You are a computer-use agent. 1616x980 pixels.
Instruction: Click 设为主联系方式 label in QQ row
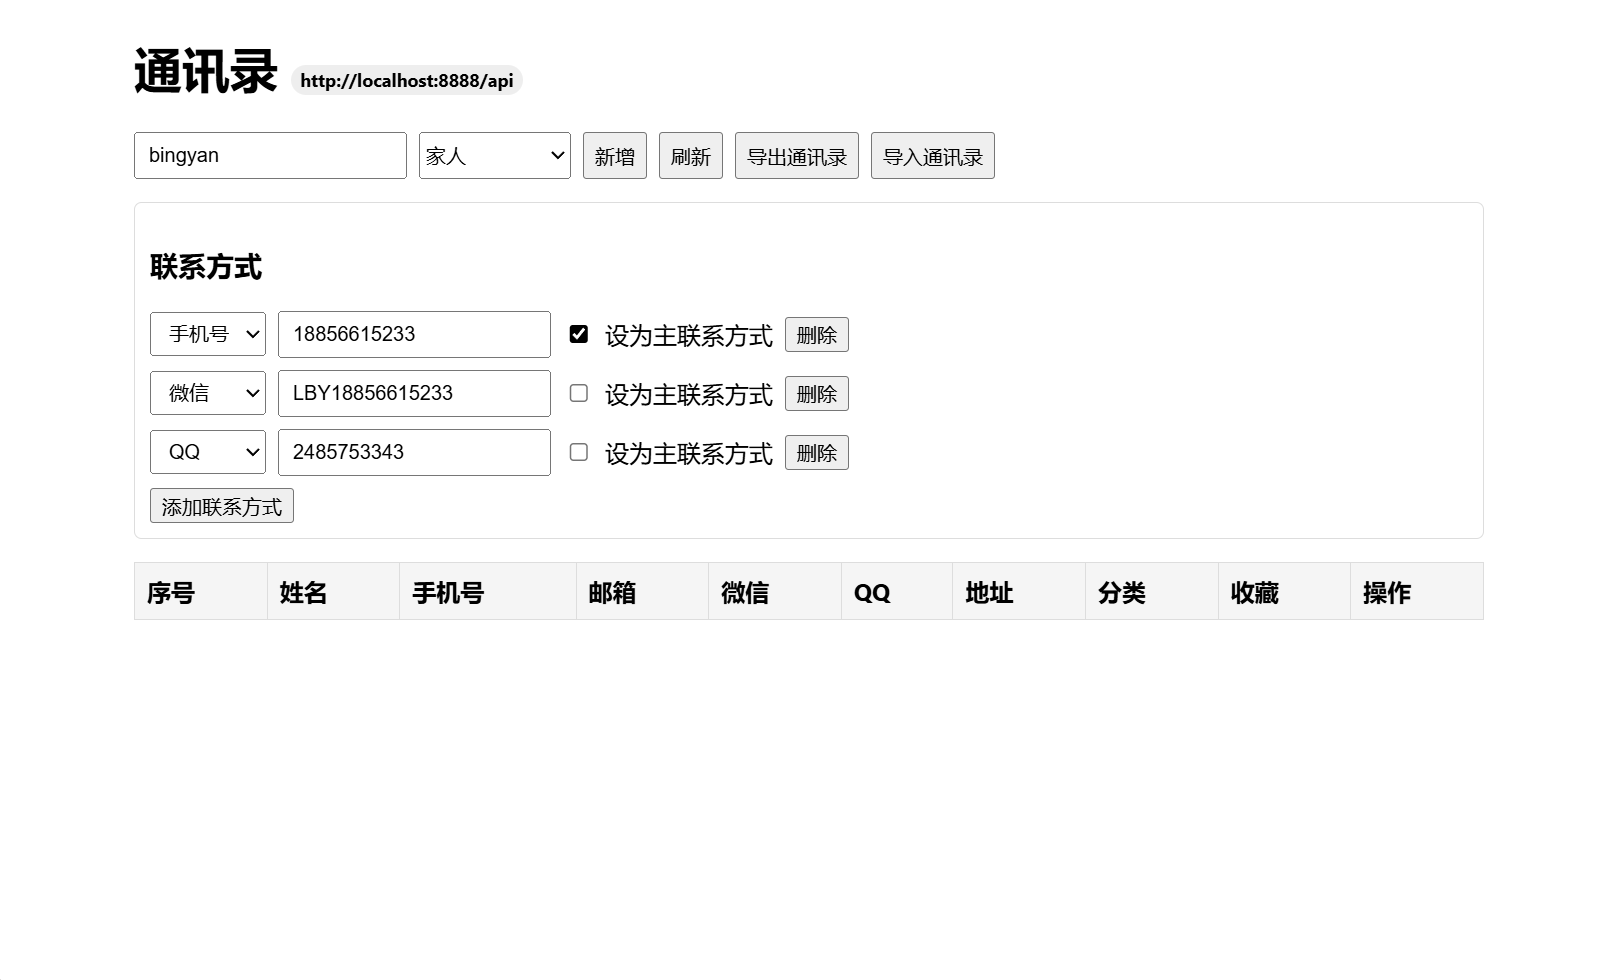coord(689,454)
